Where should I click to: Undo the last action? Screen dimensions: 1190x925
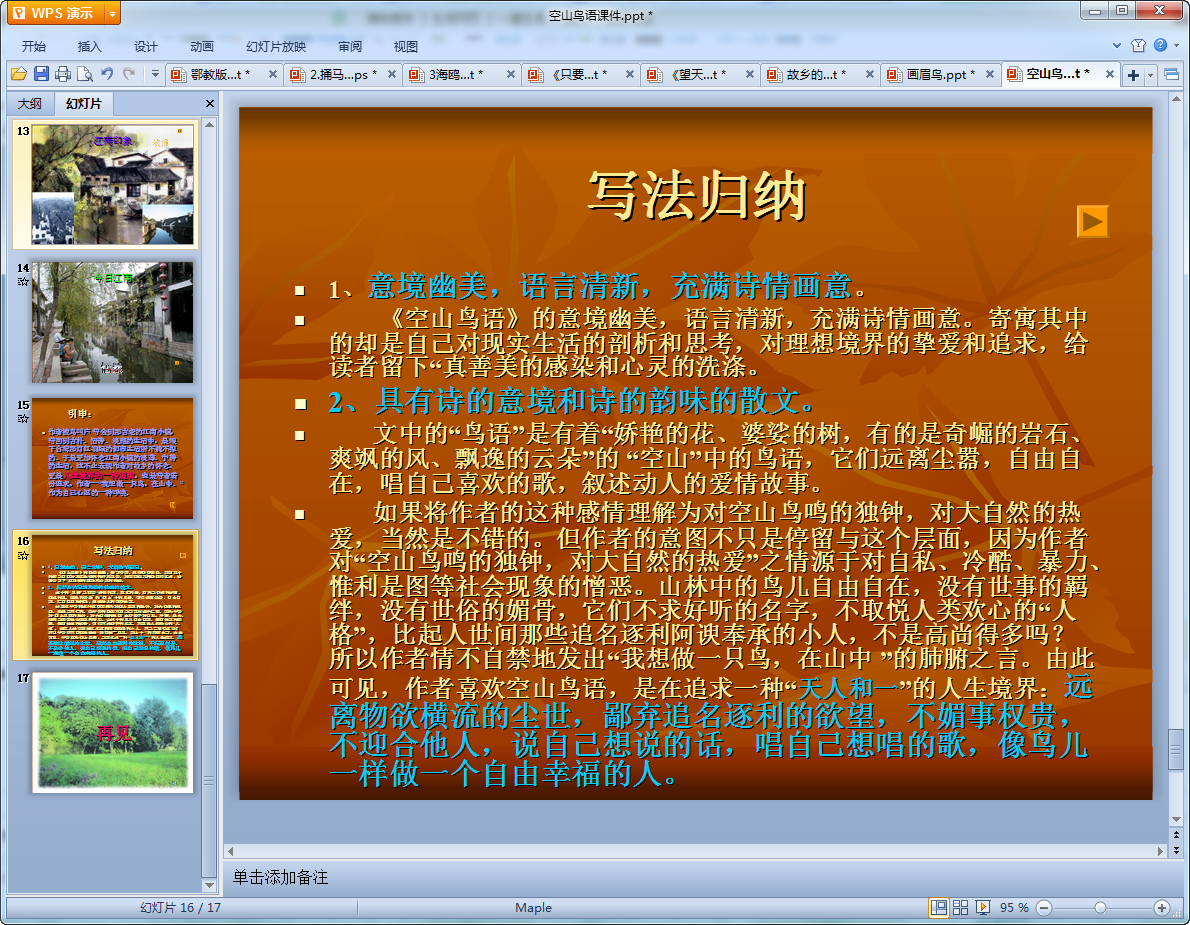coord(107,74)
